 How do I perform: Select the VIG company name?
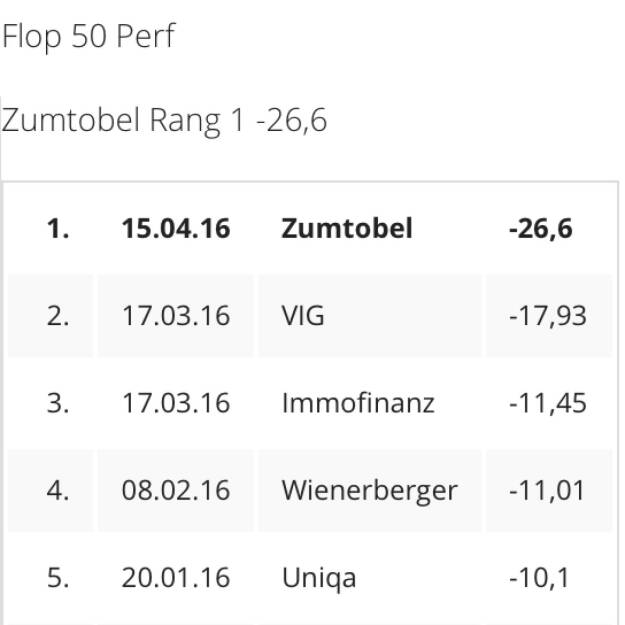(x=304, y=316)
